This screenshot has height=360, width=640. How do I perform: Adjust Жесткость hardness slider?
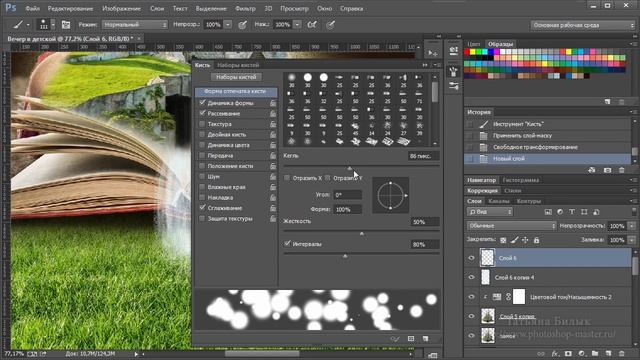361,232
